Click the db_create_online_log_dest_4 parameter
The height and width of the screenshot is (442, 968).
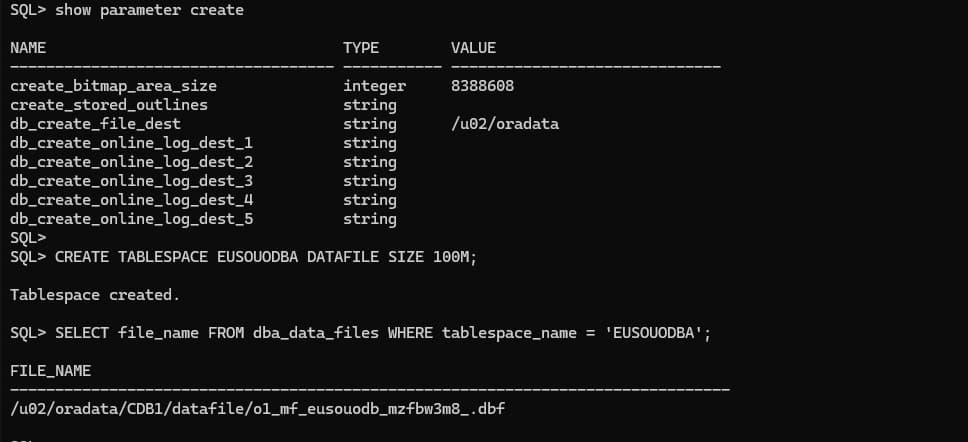point(131,200)
